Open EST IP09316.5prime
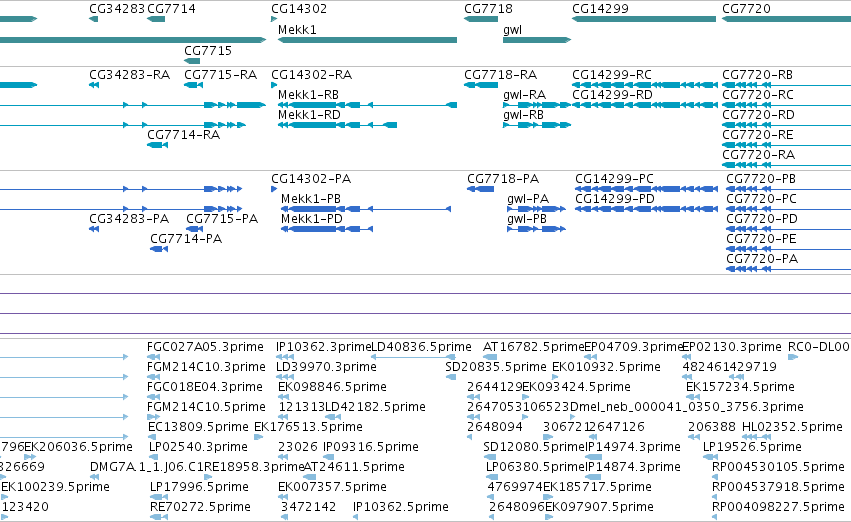Screen dimensions: 851x522 [371, 447]
